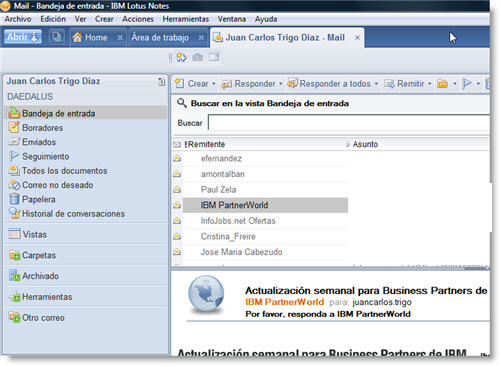
Task: Click the Otro correo icon
Action: (x=15, y=317)
